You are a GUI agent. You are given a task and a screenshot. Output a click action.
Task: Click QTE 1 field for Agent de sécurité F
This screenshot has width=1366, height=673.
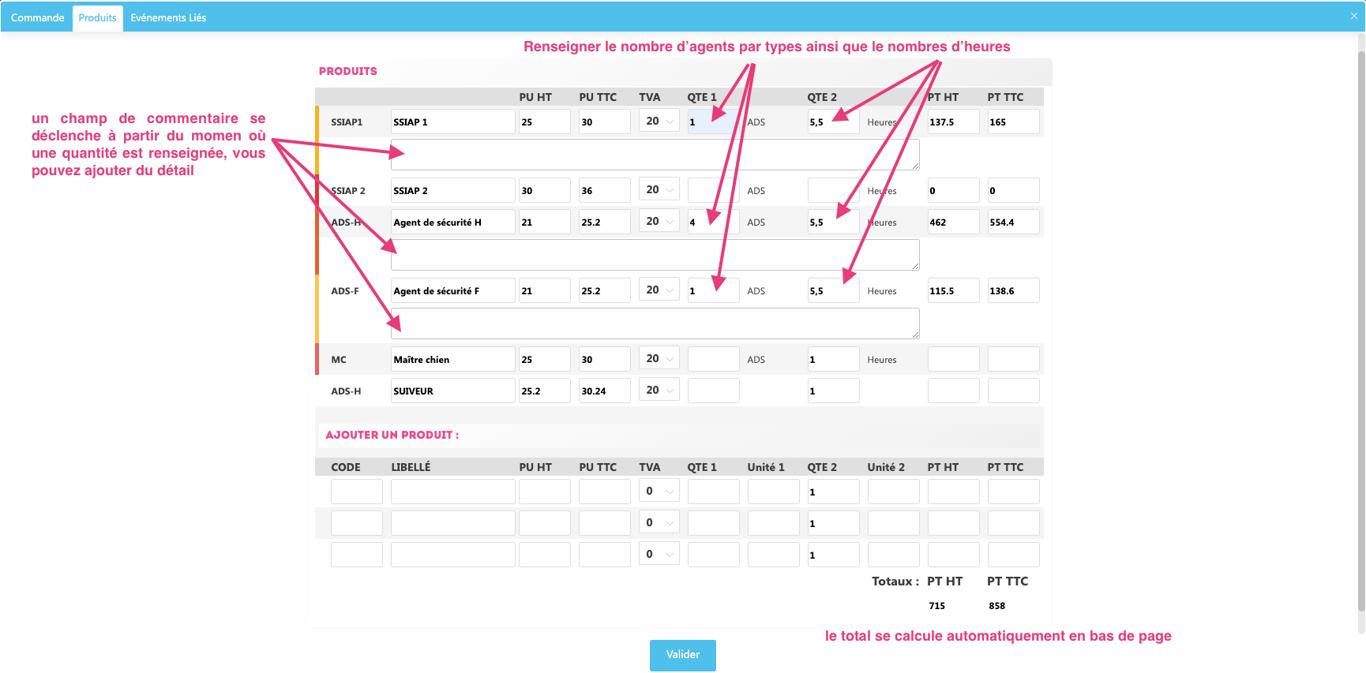(x=714, y=291)
